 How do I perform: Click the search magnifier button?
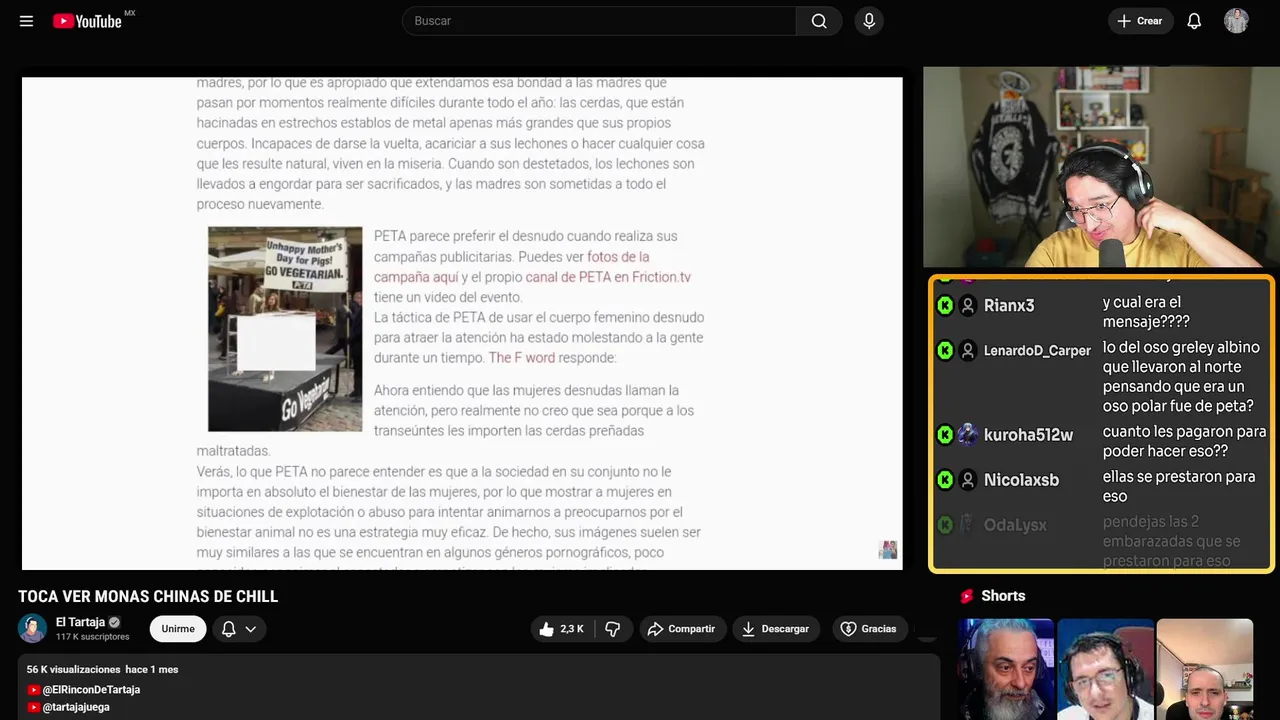[819, 21]
